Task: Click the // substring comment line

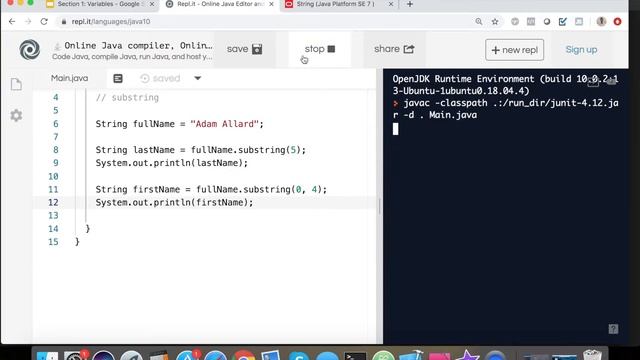Action: click(127, 98)
